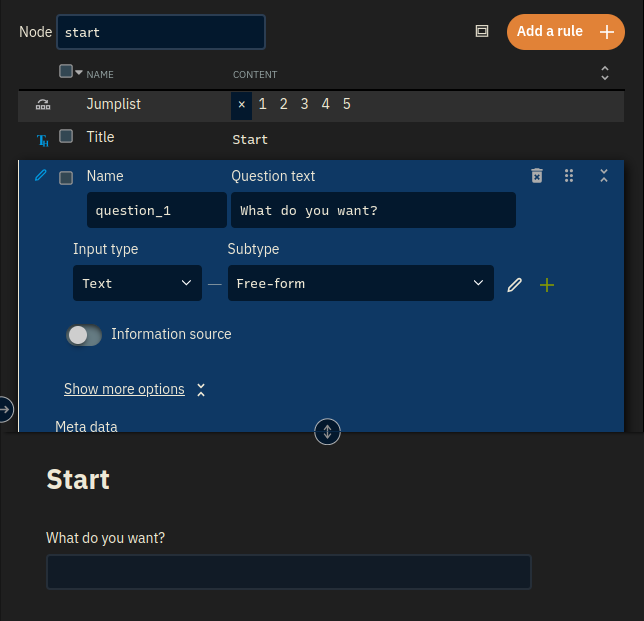Click the Show more options link
The width and height of the screenshot is (644, 621).
tap(124, 389)
